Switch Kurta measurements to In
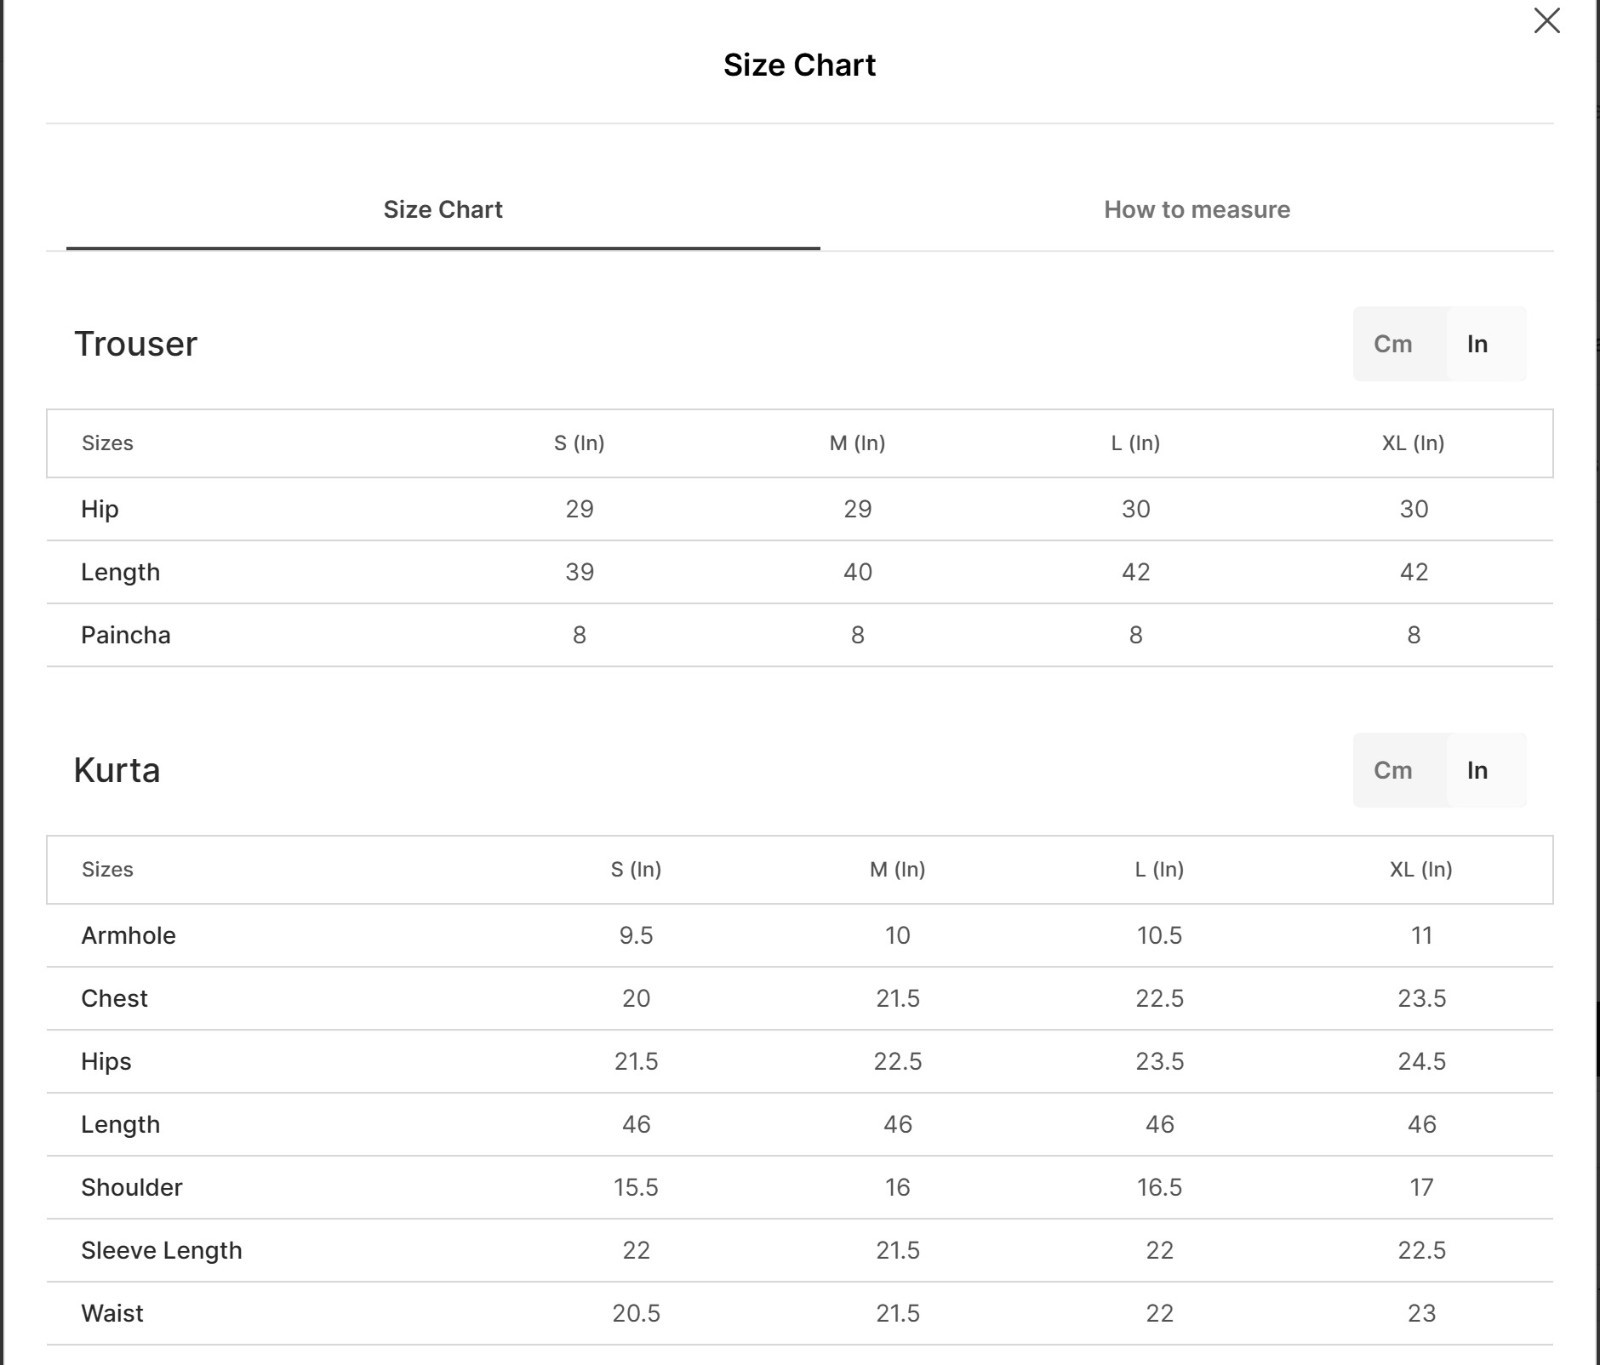The height and width of the screenshot is (1365, 1600). click(1477, 771)
